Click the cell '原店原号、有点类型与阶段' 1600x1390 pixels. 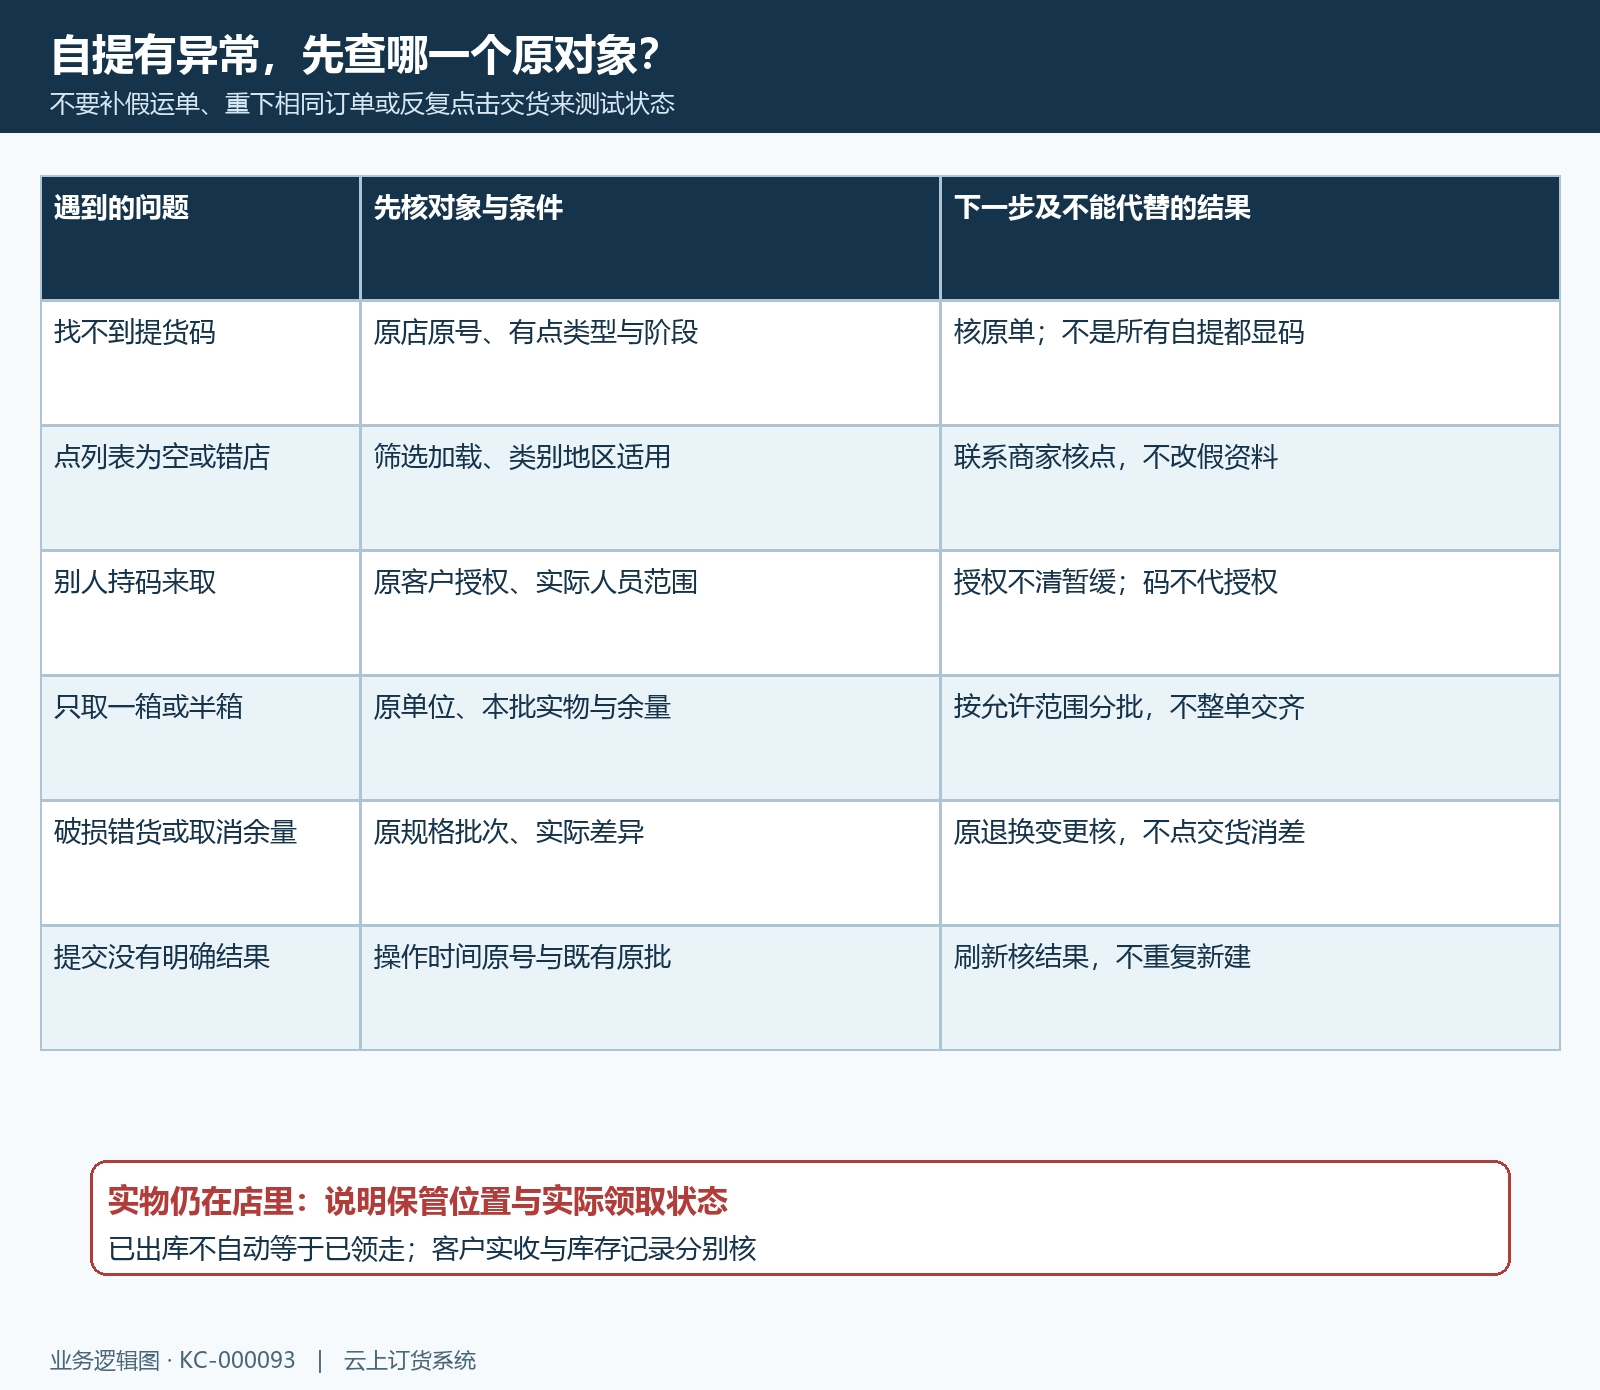[650, 363]
